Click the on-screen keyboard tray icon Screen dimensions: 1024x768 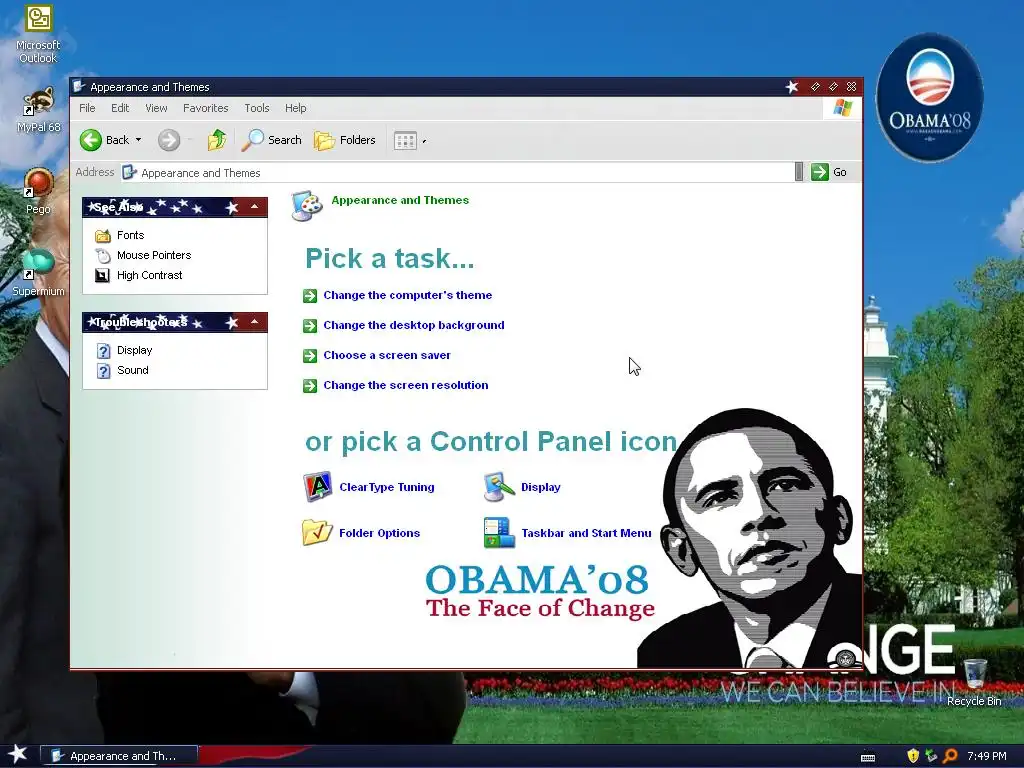tap(868, 758)
